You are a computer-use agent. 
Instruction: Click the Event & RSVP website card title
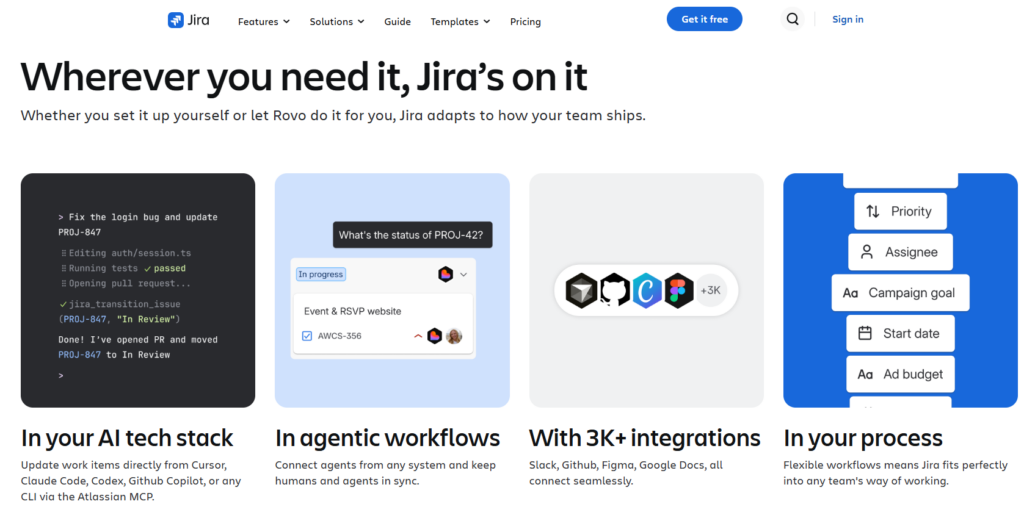(x=353, y=311)
